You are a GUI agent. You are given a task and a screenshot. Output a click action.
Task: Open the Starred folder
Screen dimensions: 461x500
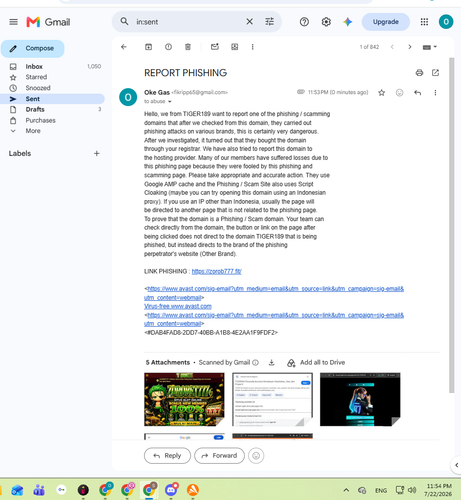[53, 77]
